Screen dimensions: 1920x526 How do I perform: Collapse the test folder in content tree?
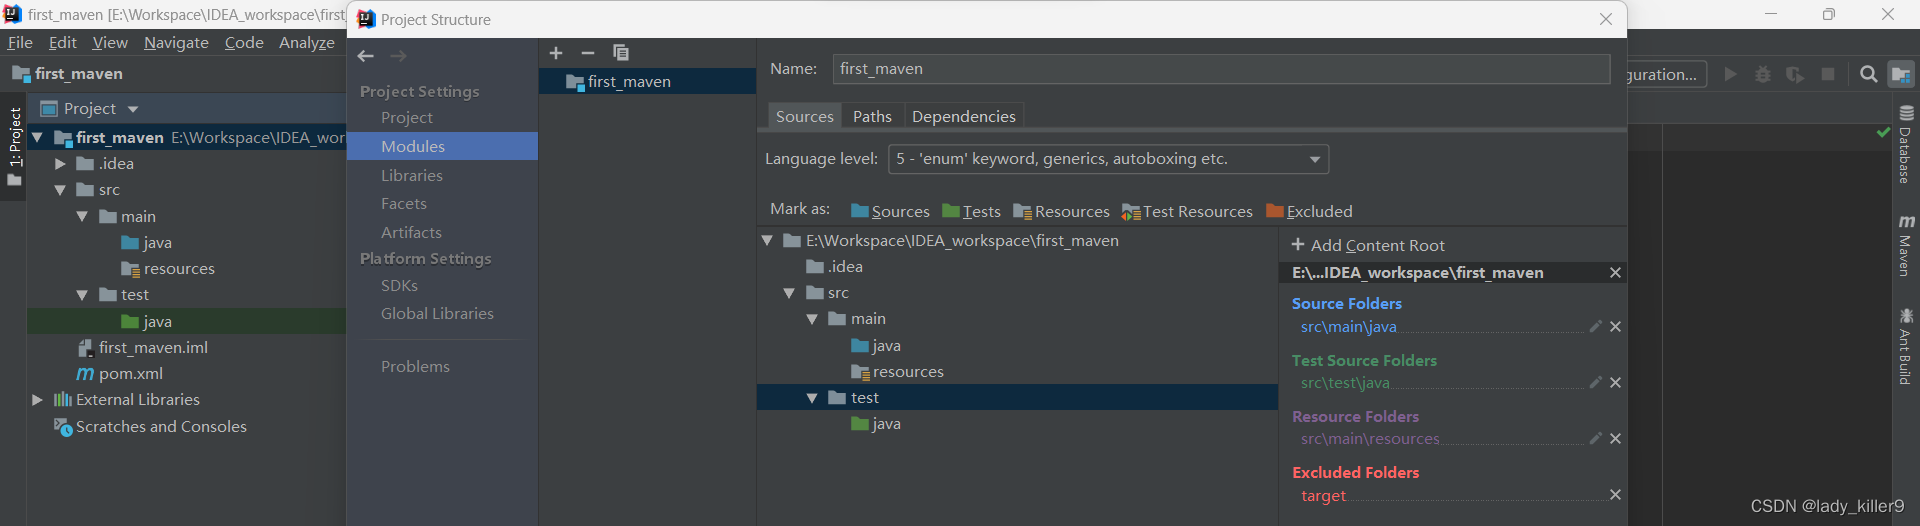click(812, 398)
